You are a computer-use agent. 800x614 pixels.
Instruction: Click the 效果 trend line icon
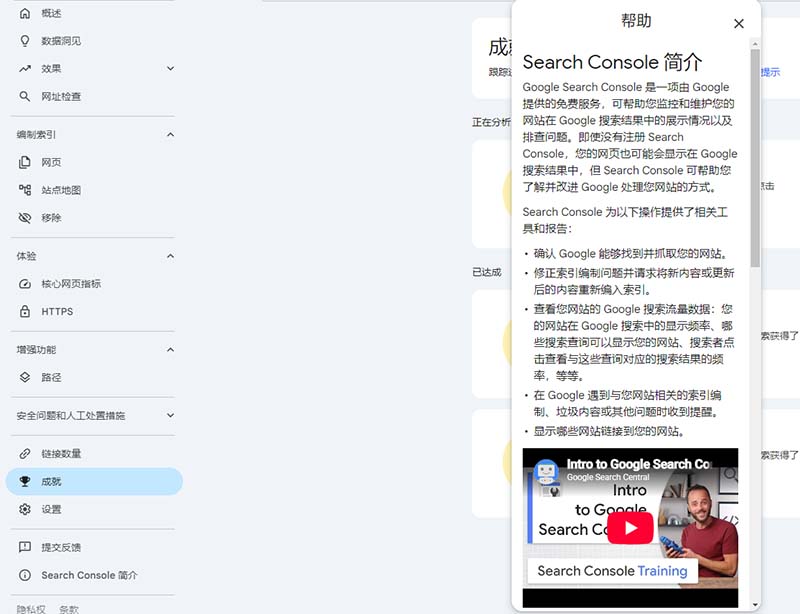tap(24, 68)
